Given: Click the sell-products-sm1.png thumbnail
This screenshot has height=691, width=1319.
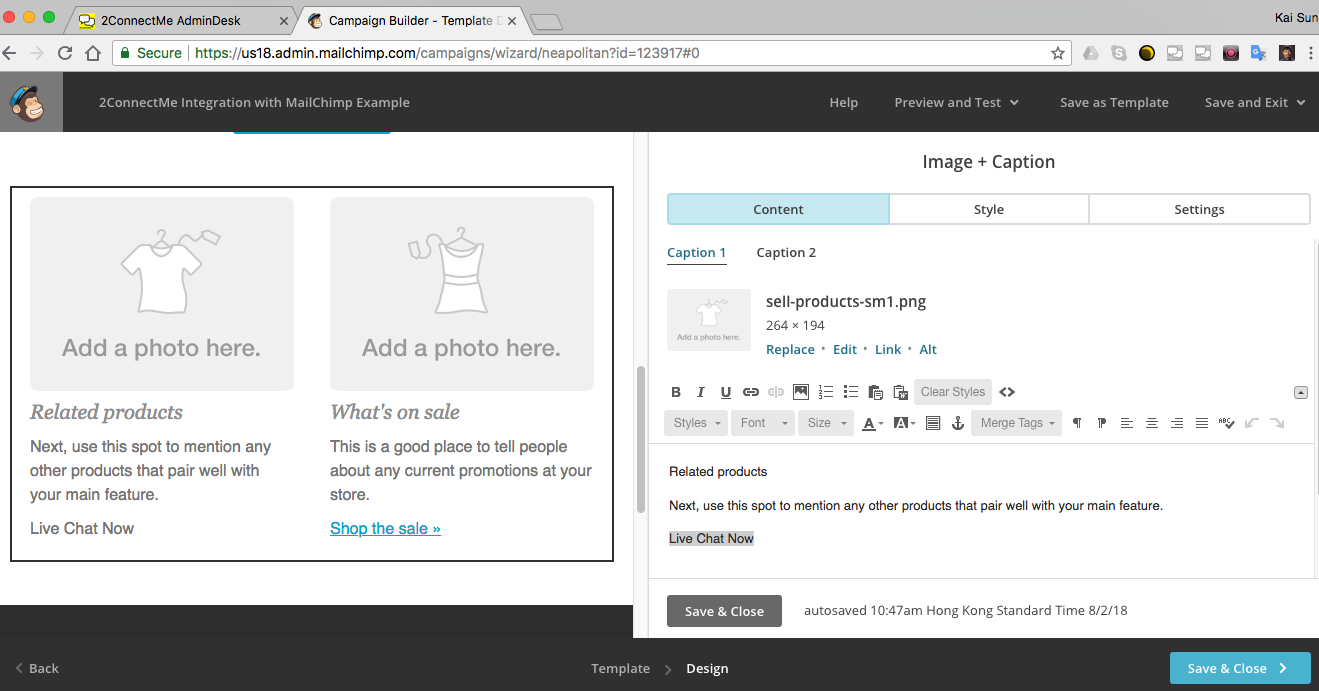Looking at the screenshot, I should click(x=709, y=320).
